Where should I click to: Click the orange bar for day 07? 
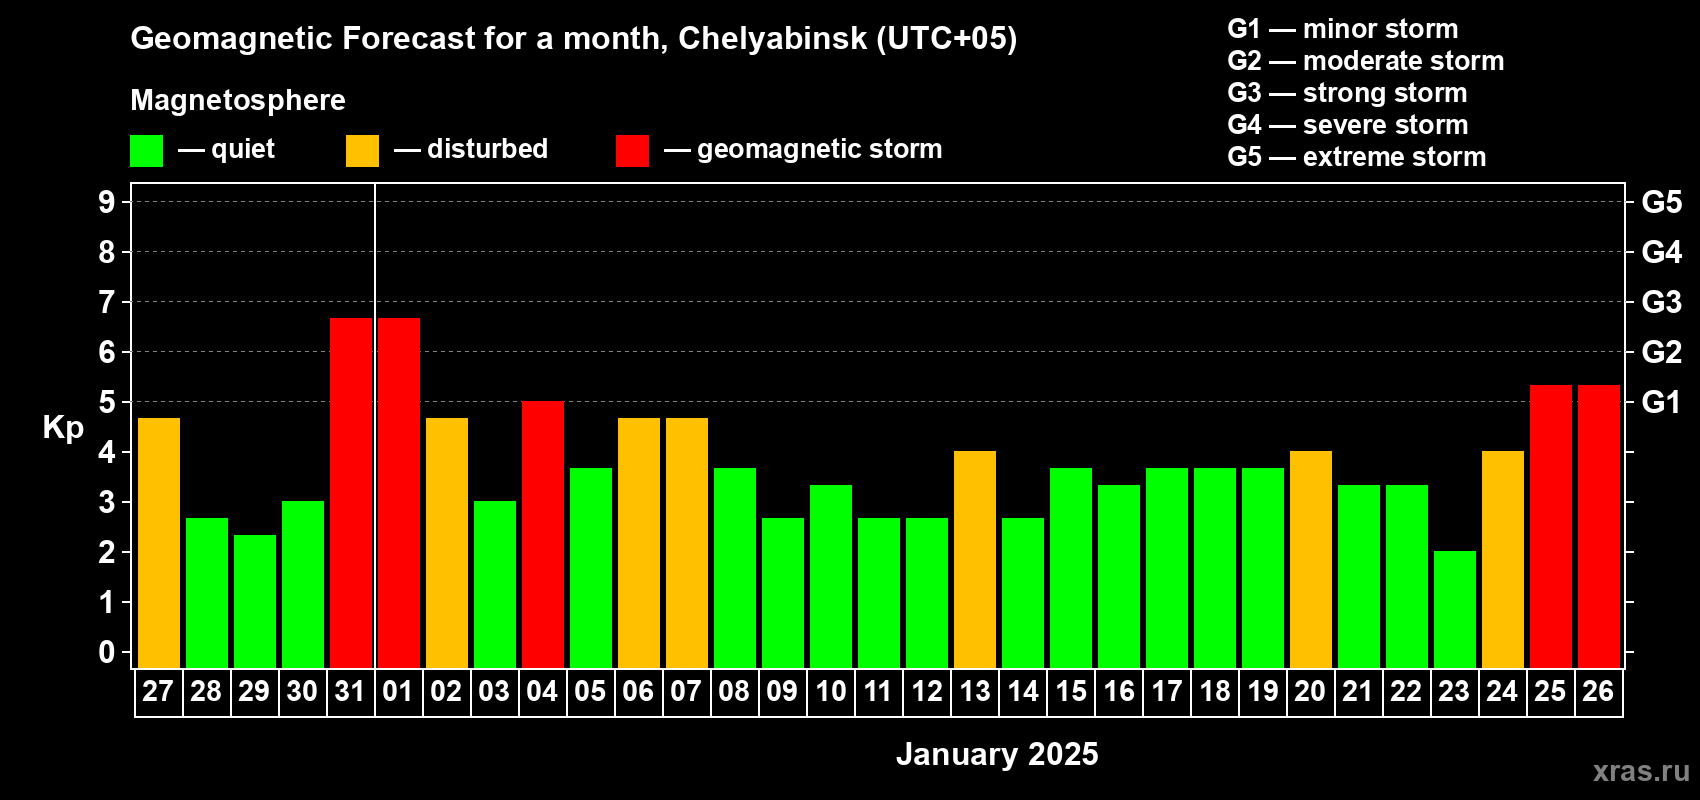pos(687,543)
